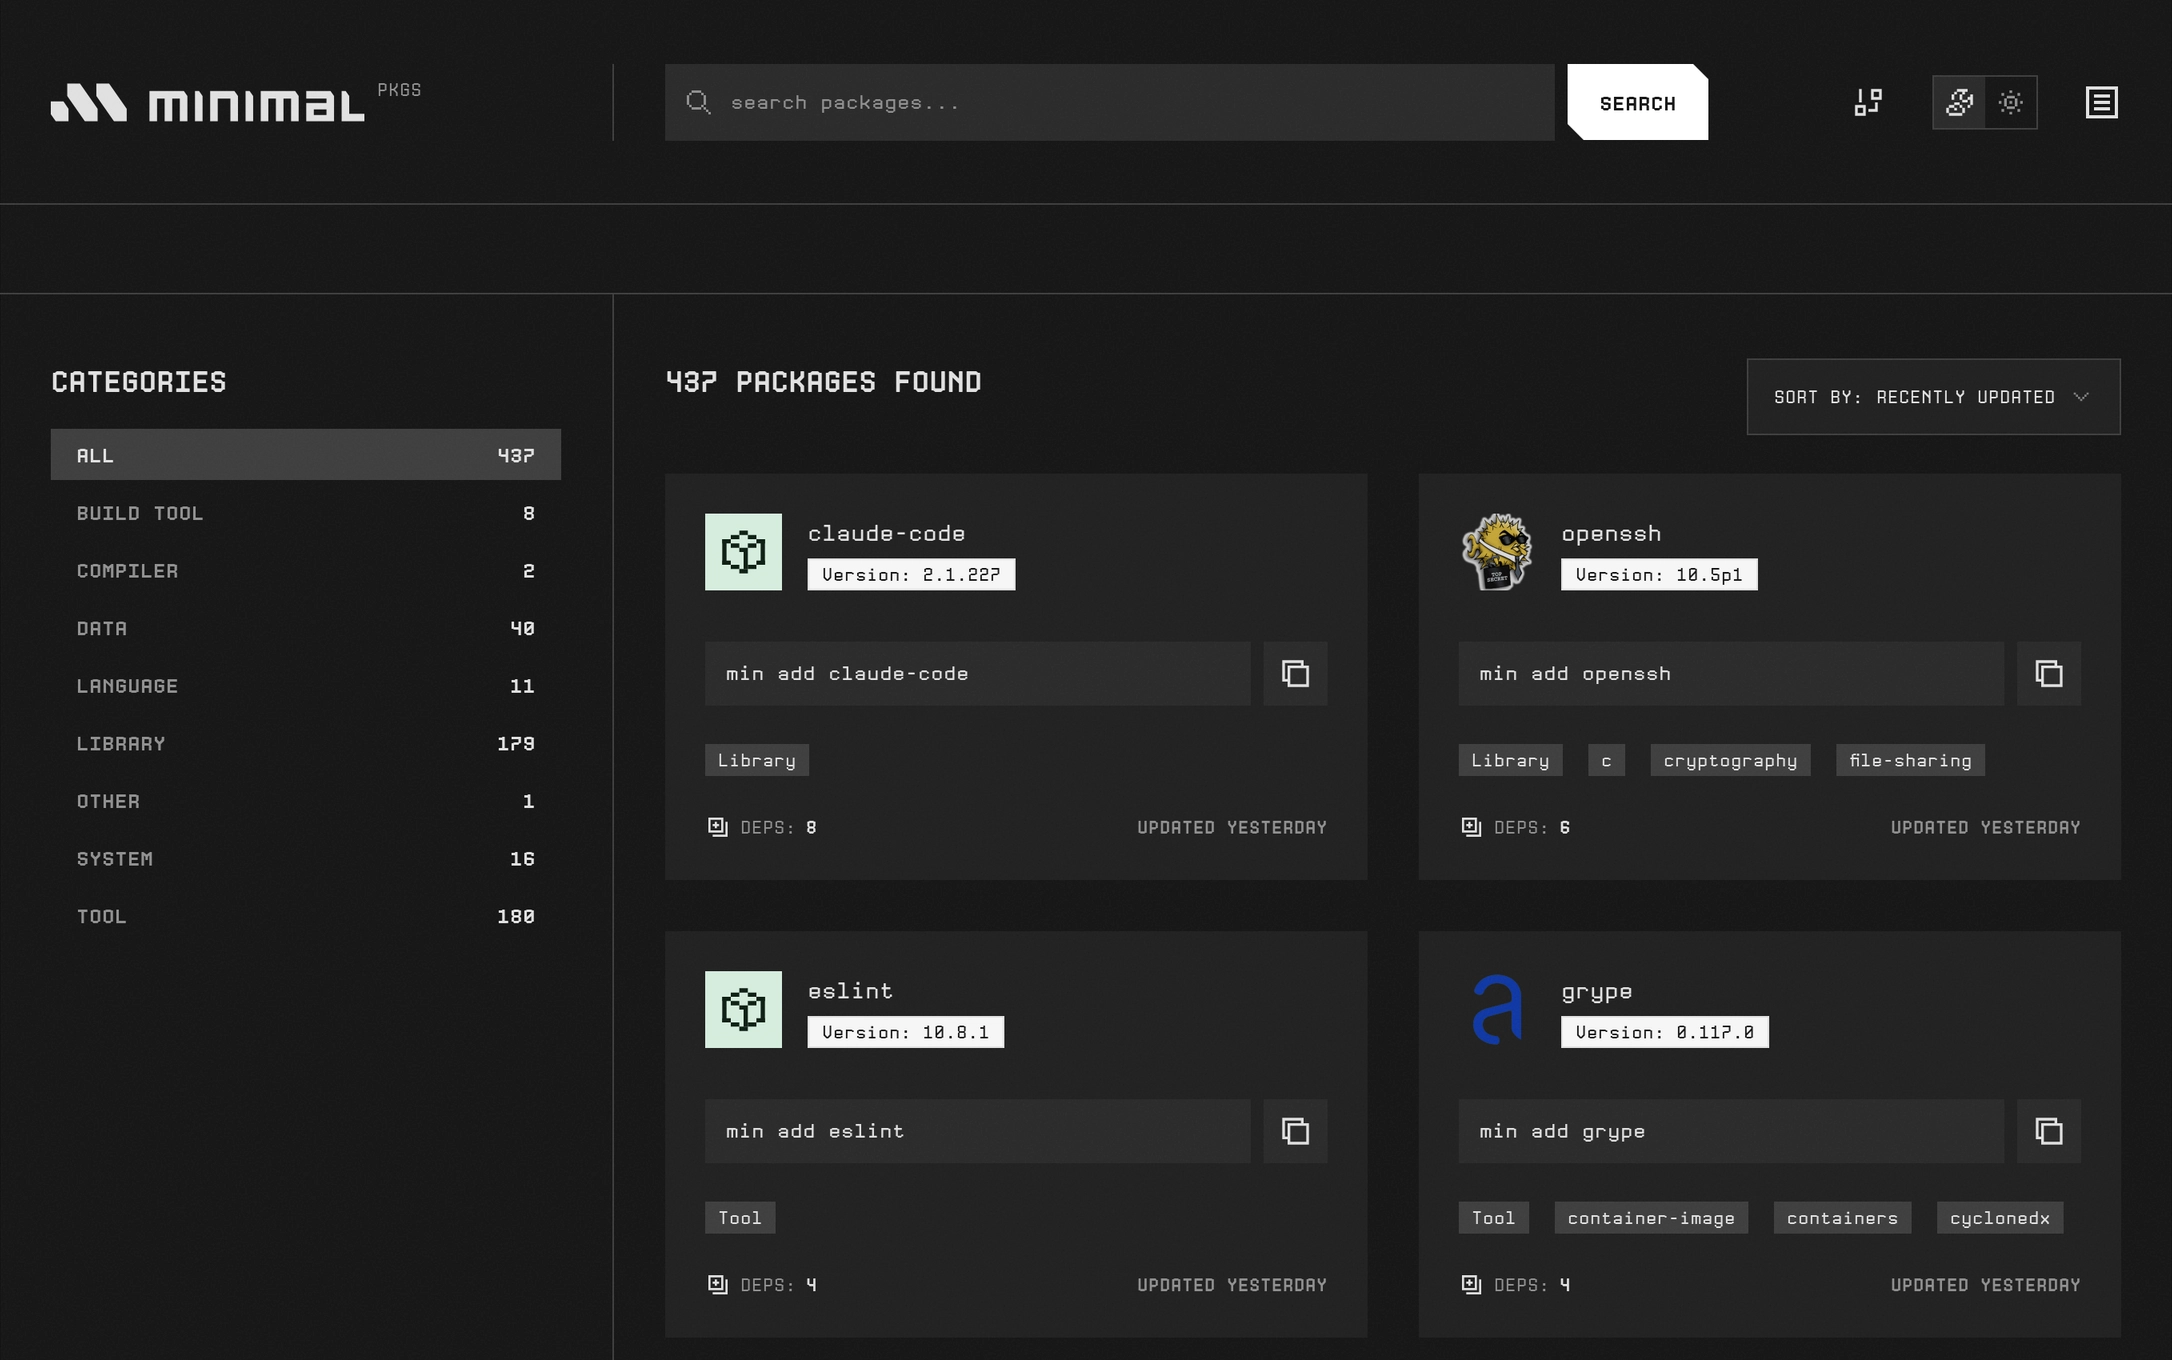2172x1360 pixels.
Task: Click the file-sharing tag
Action: (x=1910, y=760)
